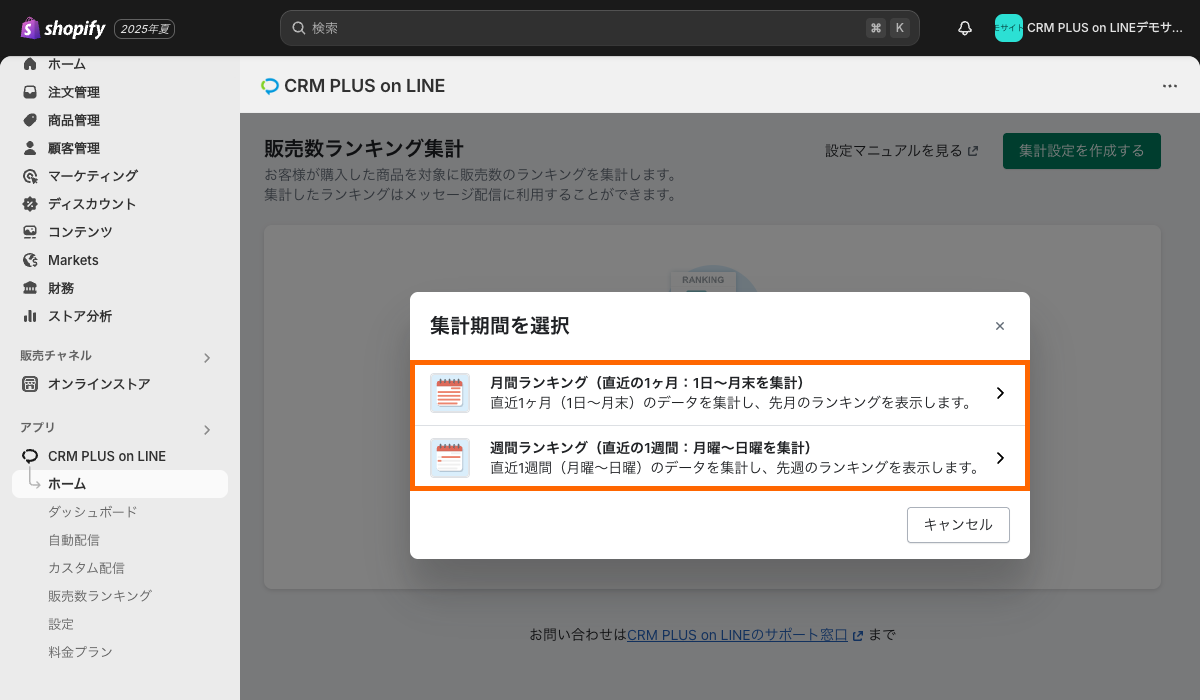Close the 集計期間を選択 dialog
The height and width of the screenshot is (700, 1200).
coord(1000,326)
